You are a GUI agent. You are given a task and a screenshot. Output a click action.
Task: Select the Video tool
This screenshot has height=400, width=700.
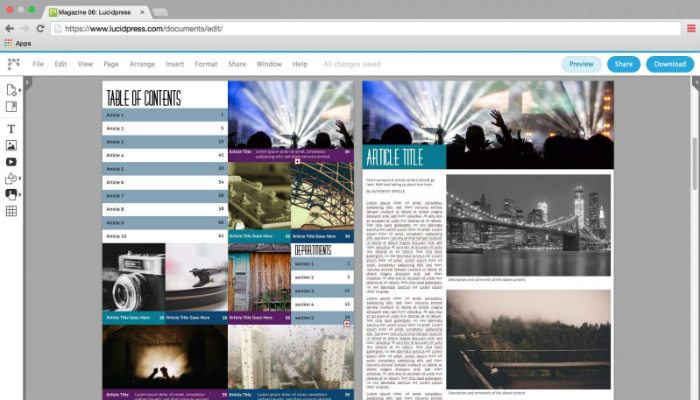coord(11,162)
